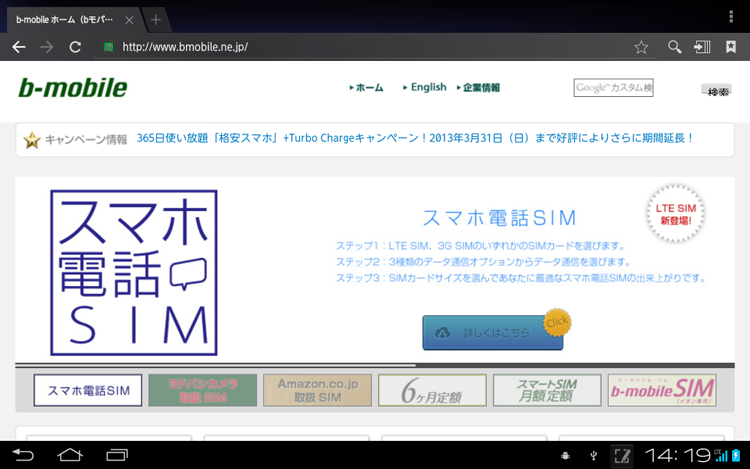This screenshot has height=469, width=750.
Task: Click the b-mobile logo
Action: pyautogui.click(x=73, y=87)
